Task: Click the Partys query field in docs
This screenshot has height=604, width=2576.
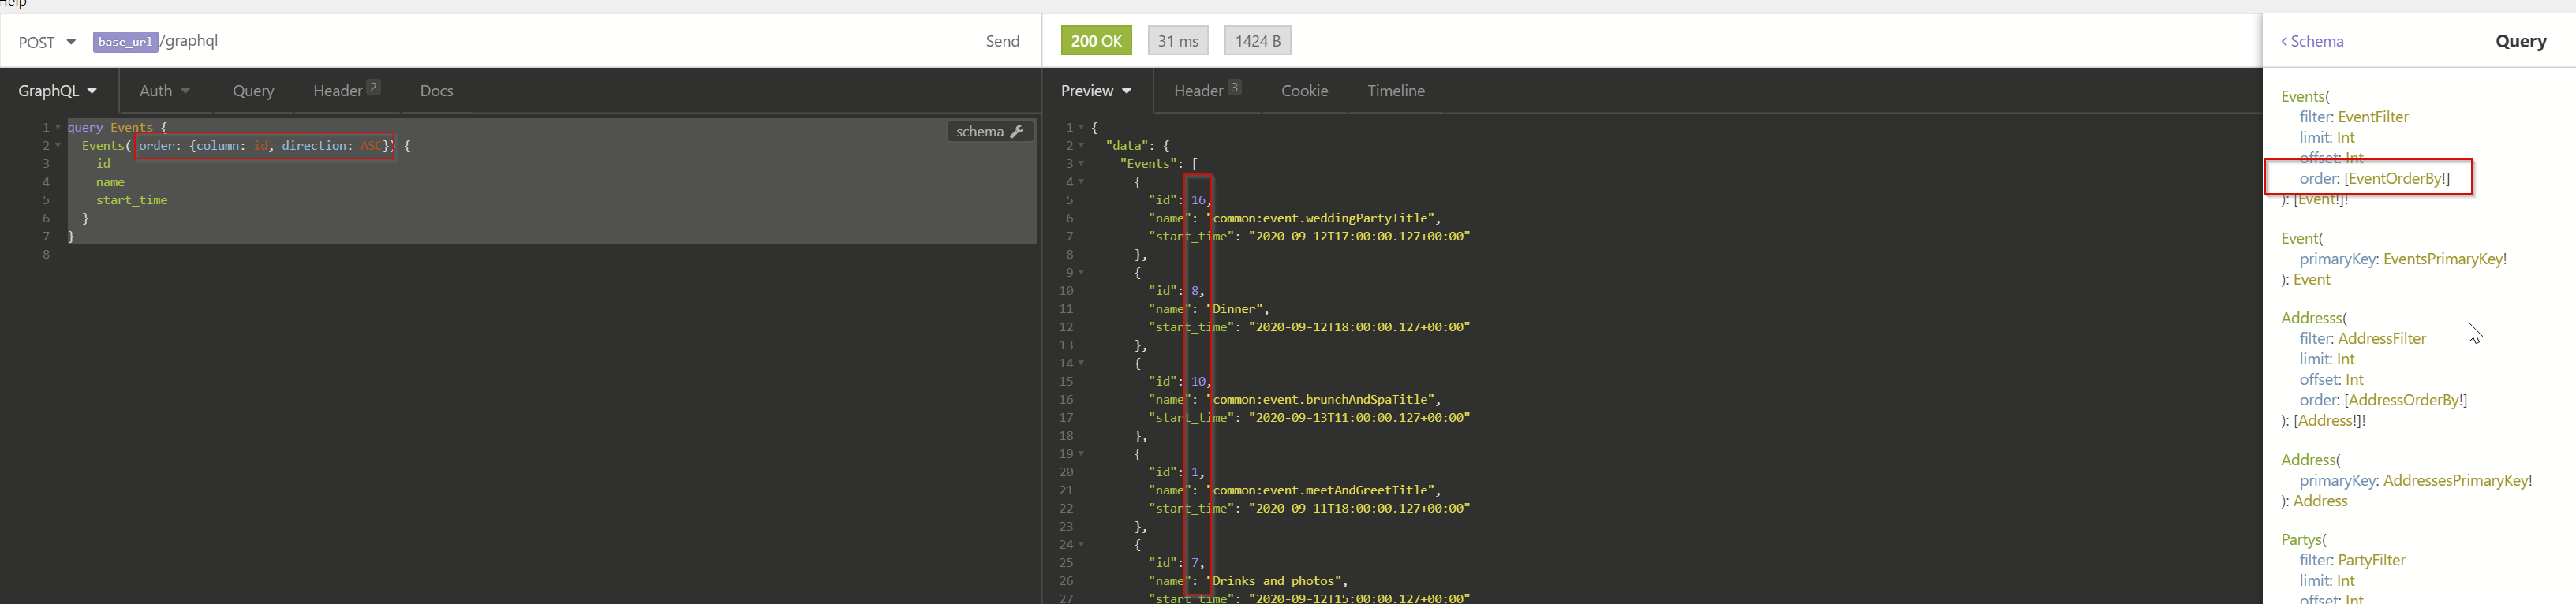Action: tap(2300, 540)
